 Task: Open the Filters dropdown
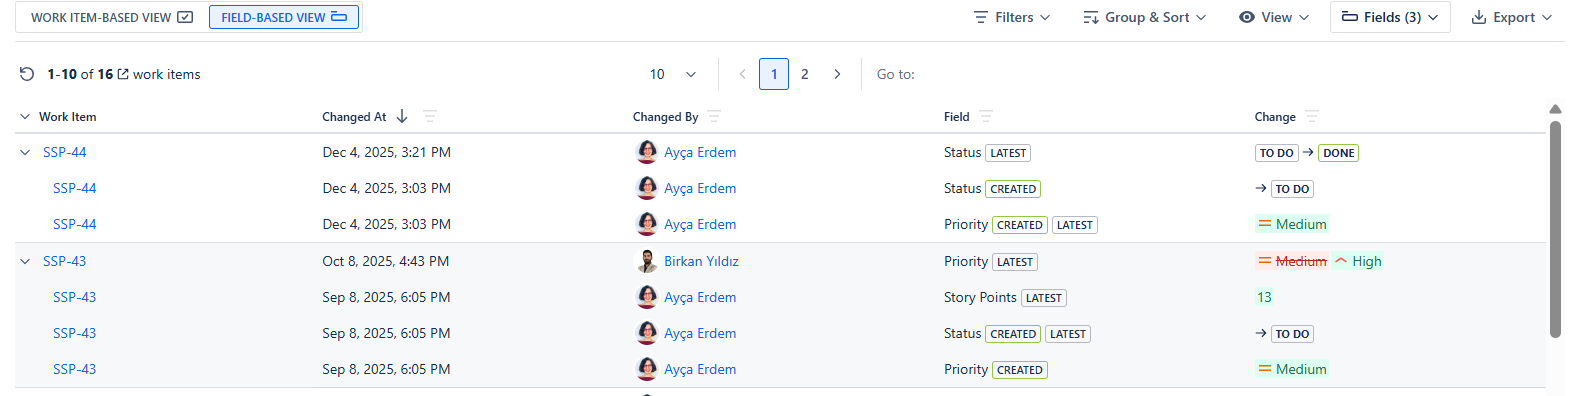pyautogui.click(x=1012, y=17)
